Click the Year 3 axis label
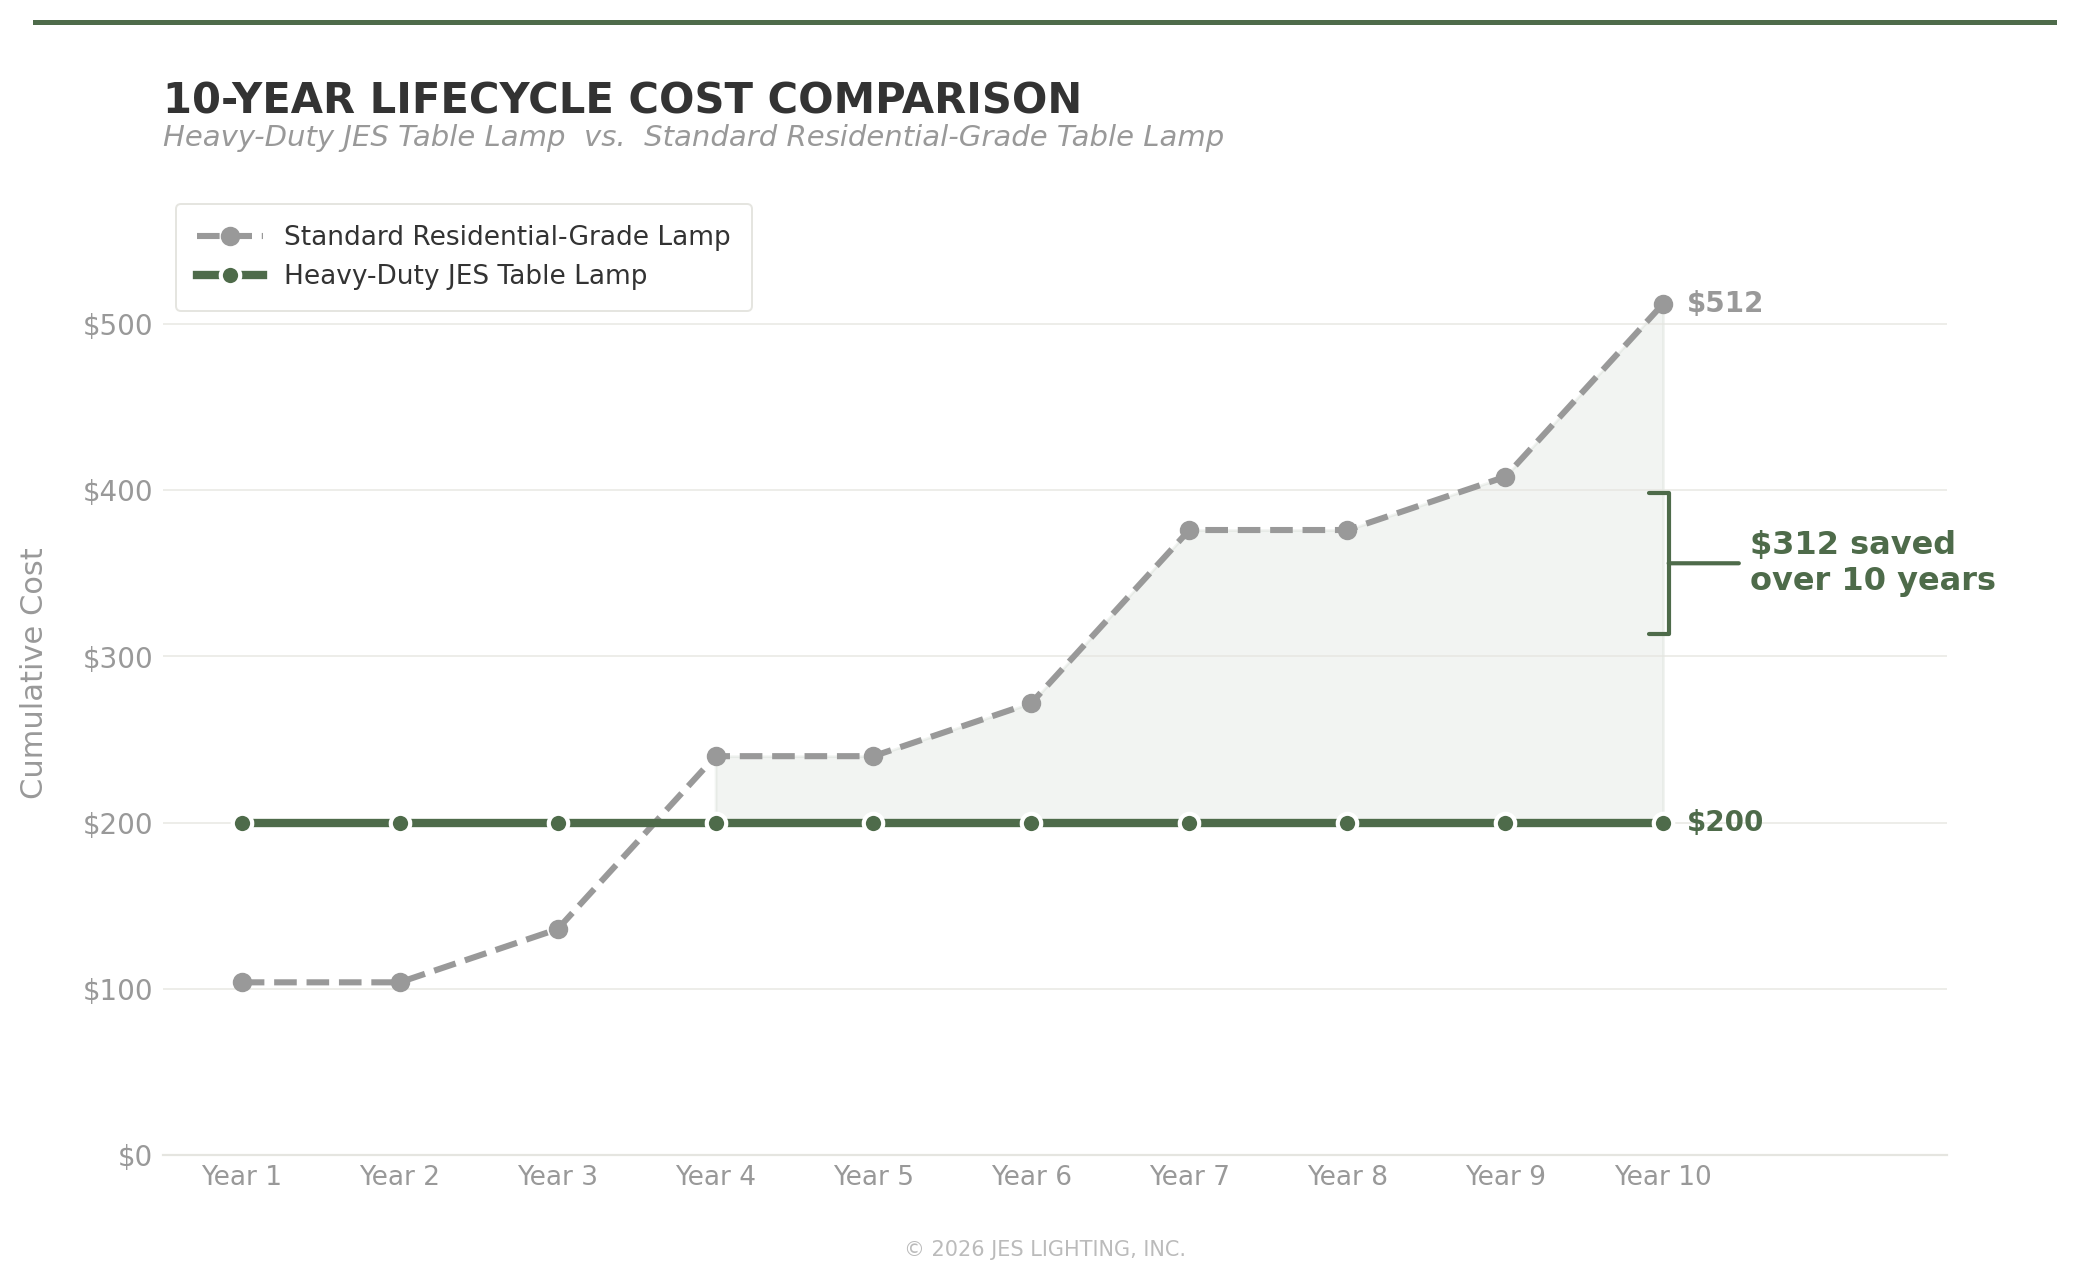This screenshot has height=1280, width=2077. pos(557,1176)
